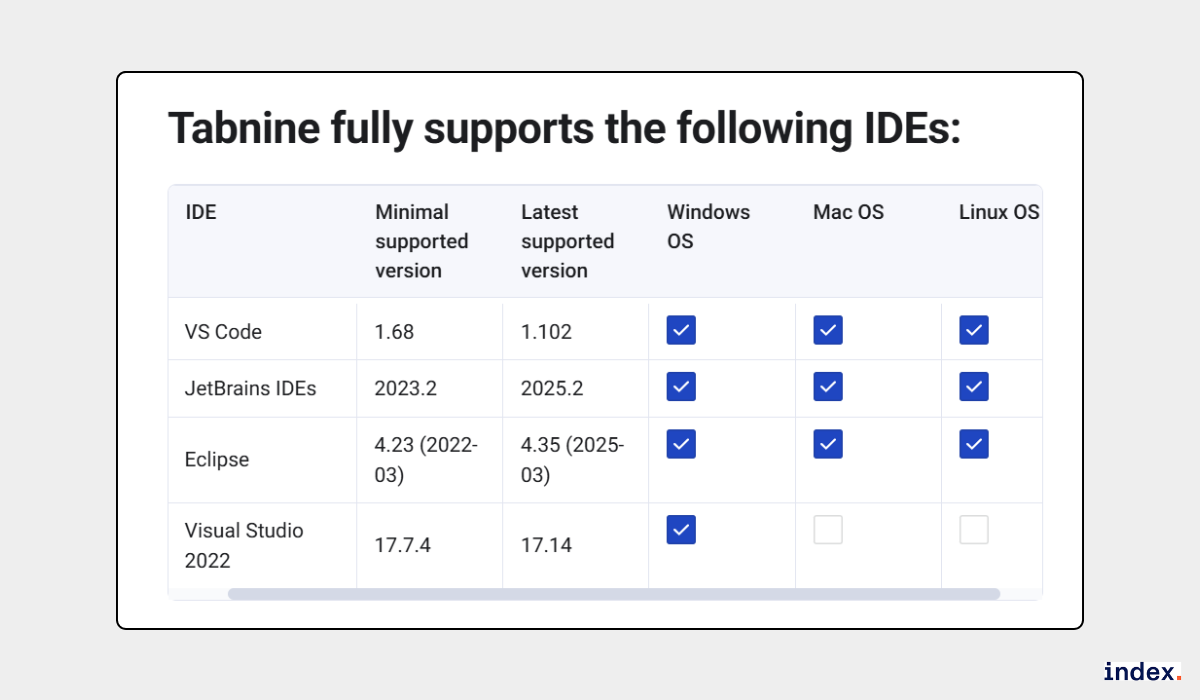The image size is (1200, 700).
Task: Uncheck JetBrains IDEs Windows OS checkbox
Action: (x=681, y=386)
